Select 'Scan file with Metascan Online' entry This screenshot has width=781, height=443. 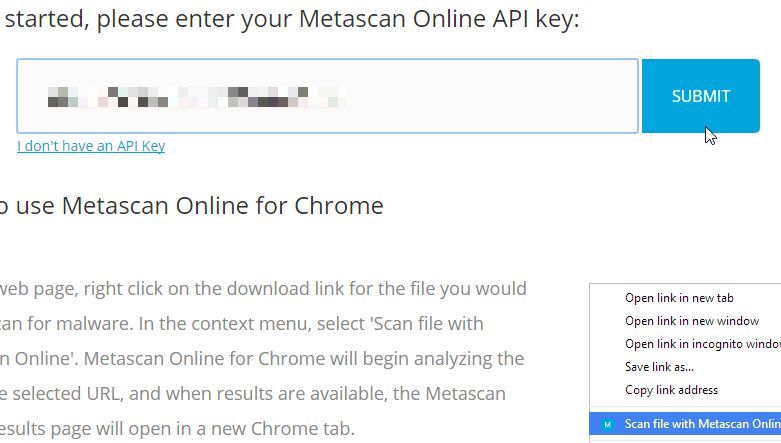(x=685, y=424)
